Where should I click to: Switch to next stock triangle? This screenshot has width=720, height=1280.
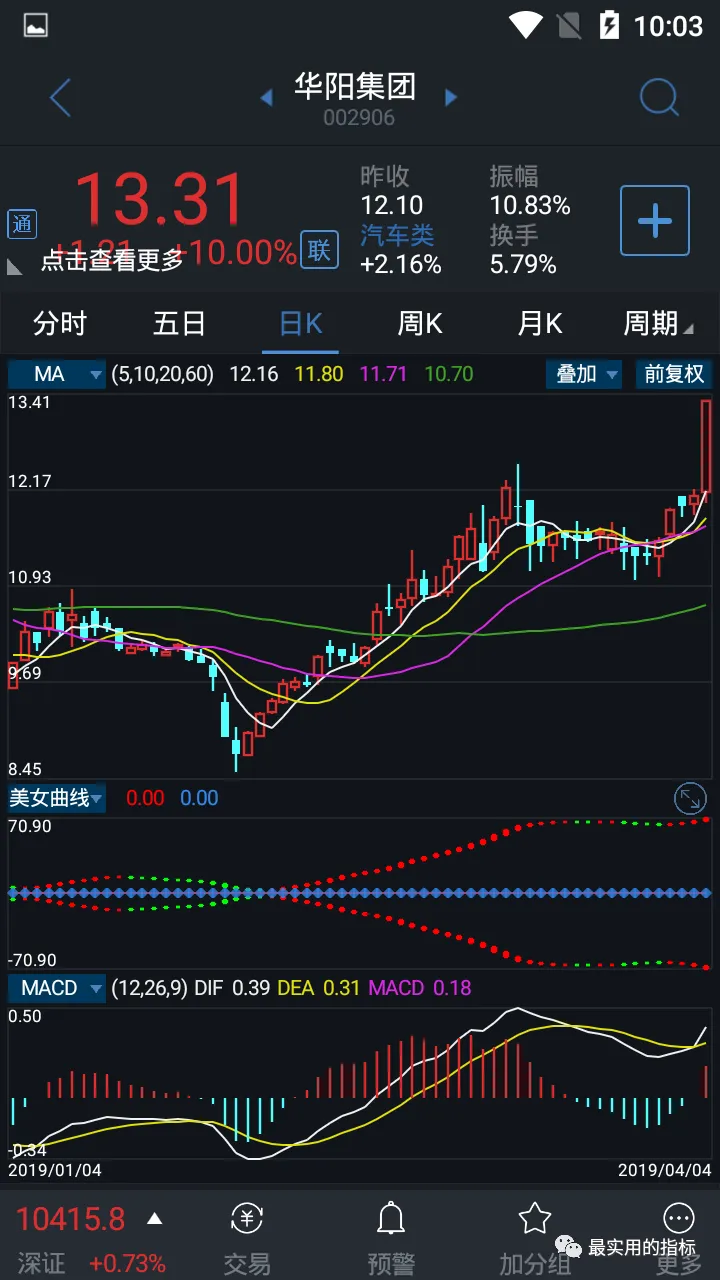[451, 97]
